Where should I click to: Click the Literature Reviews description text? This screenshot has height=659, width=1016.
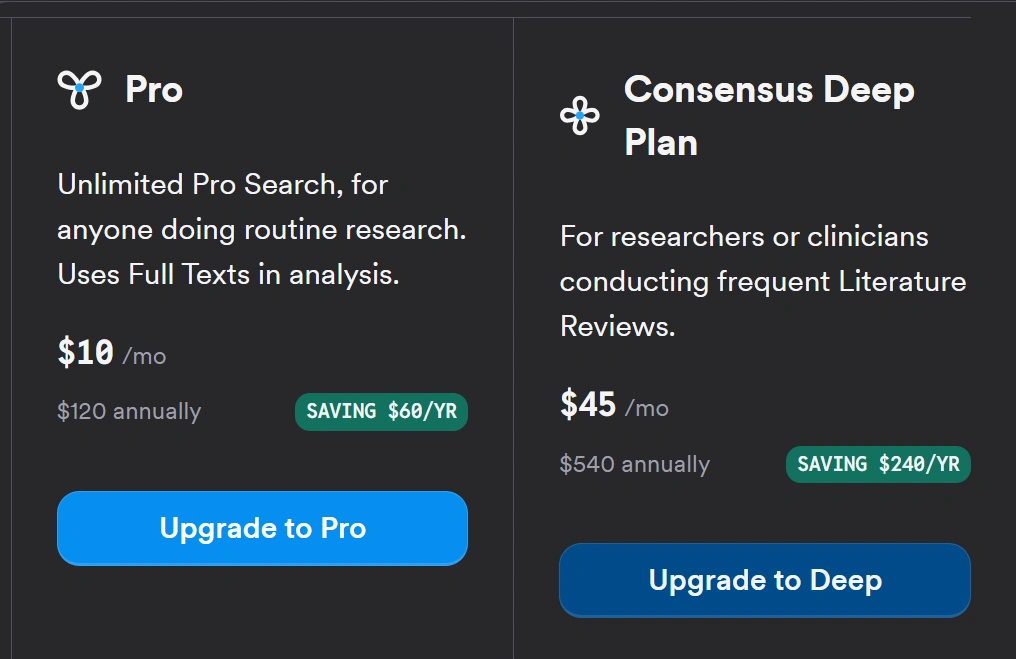[x=763, y=281]
